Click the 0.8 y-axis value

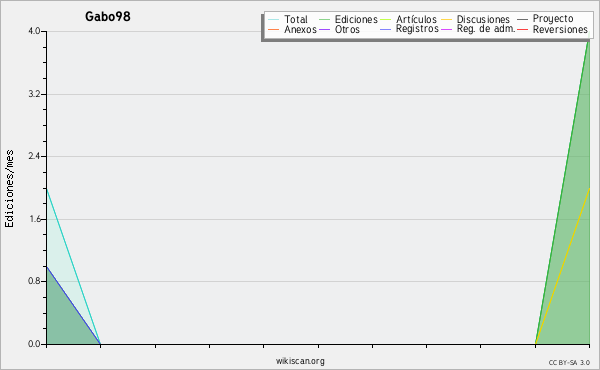[34, 281]
